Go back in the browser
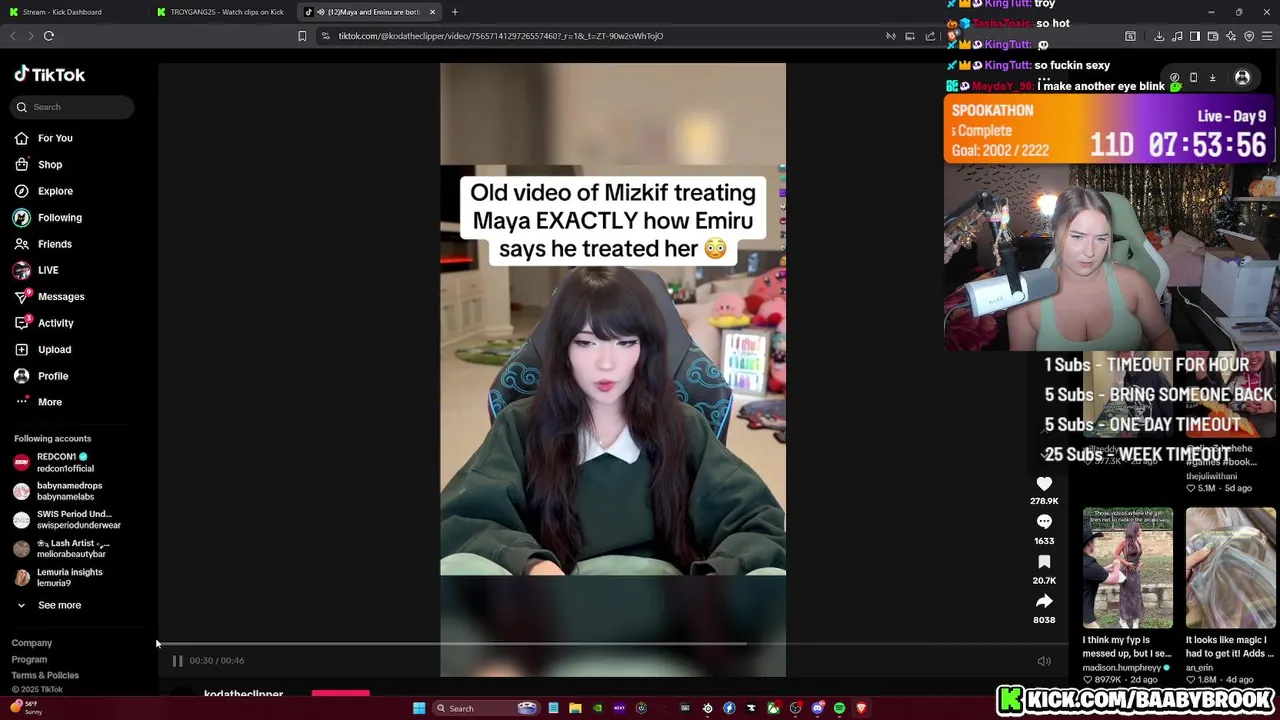This screenshot has height=720, width=1280. [13, 36]
